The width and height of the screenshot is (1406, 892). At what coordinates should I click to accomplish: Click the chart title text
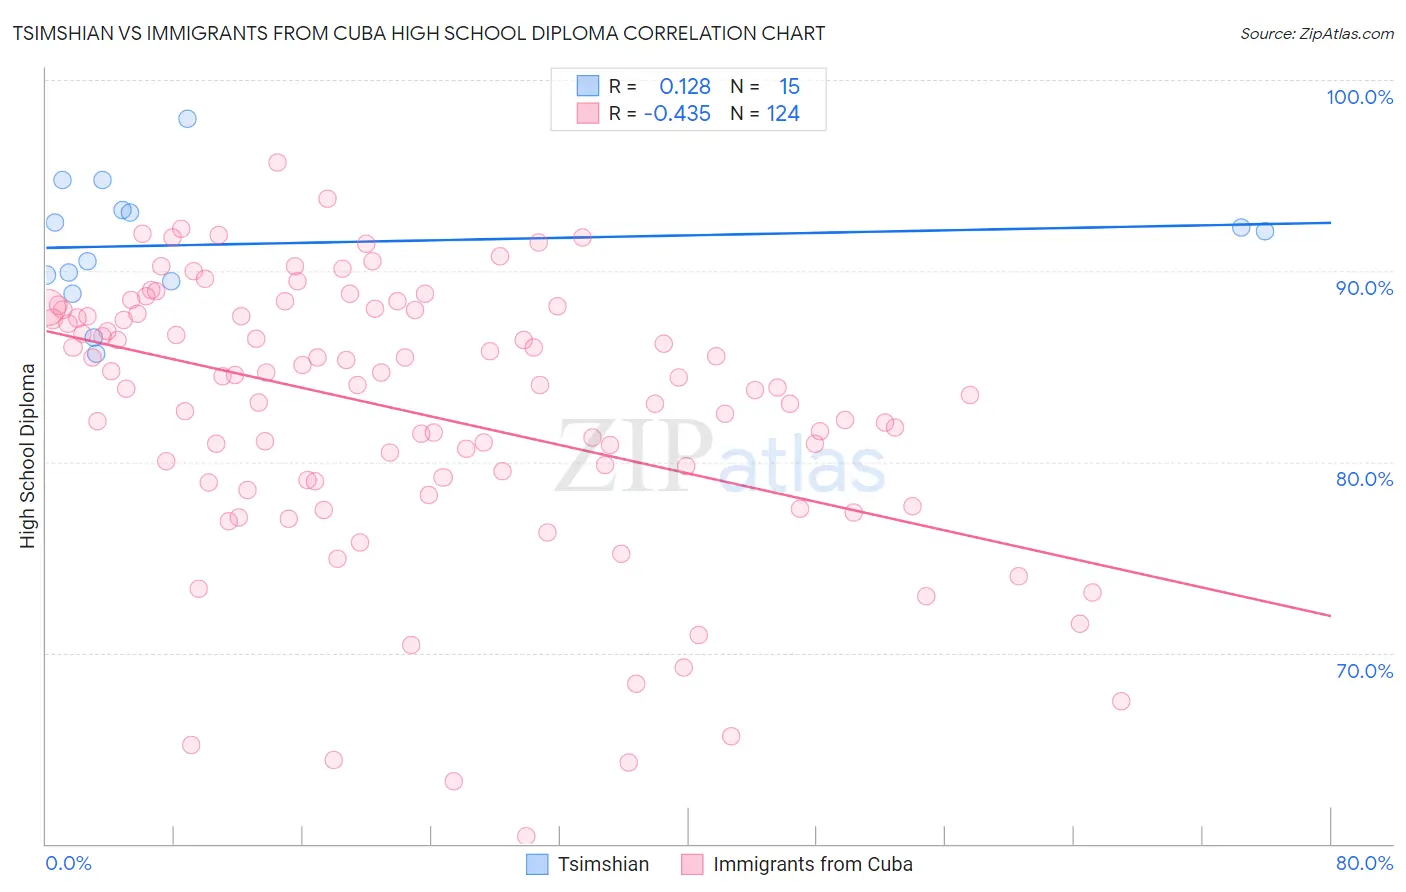[x=419, y=33]
